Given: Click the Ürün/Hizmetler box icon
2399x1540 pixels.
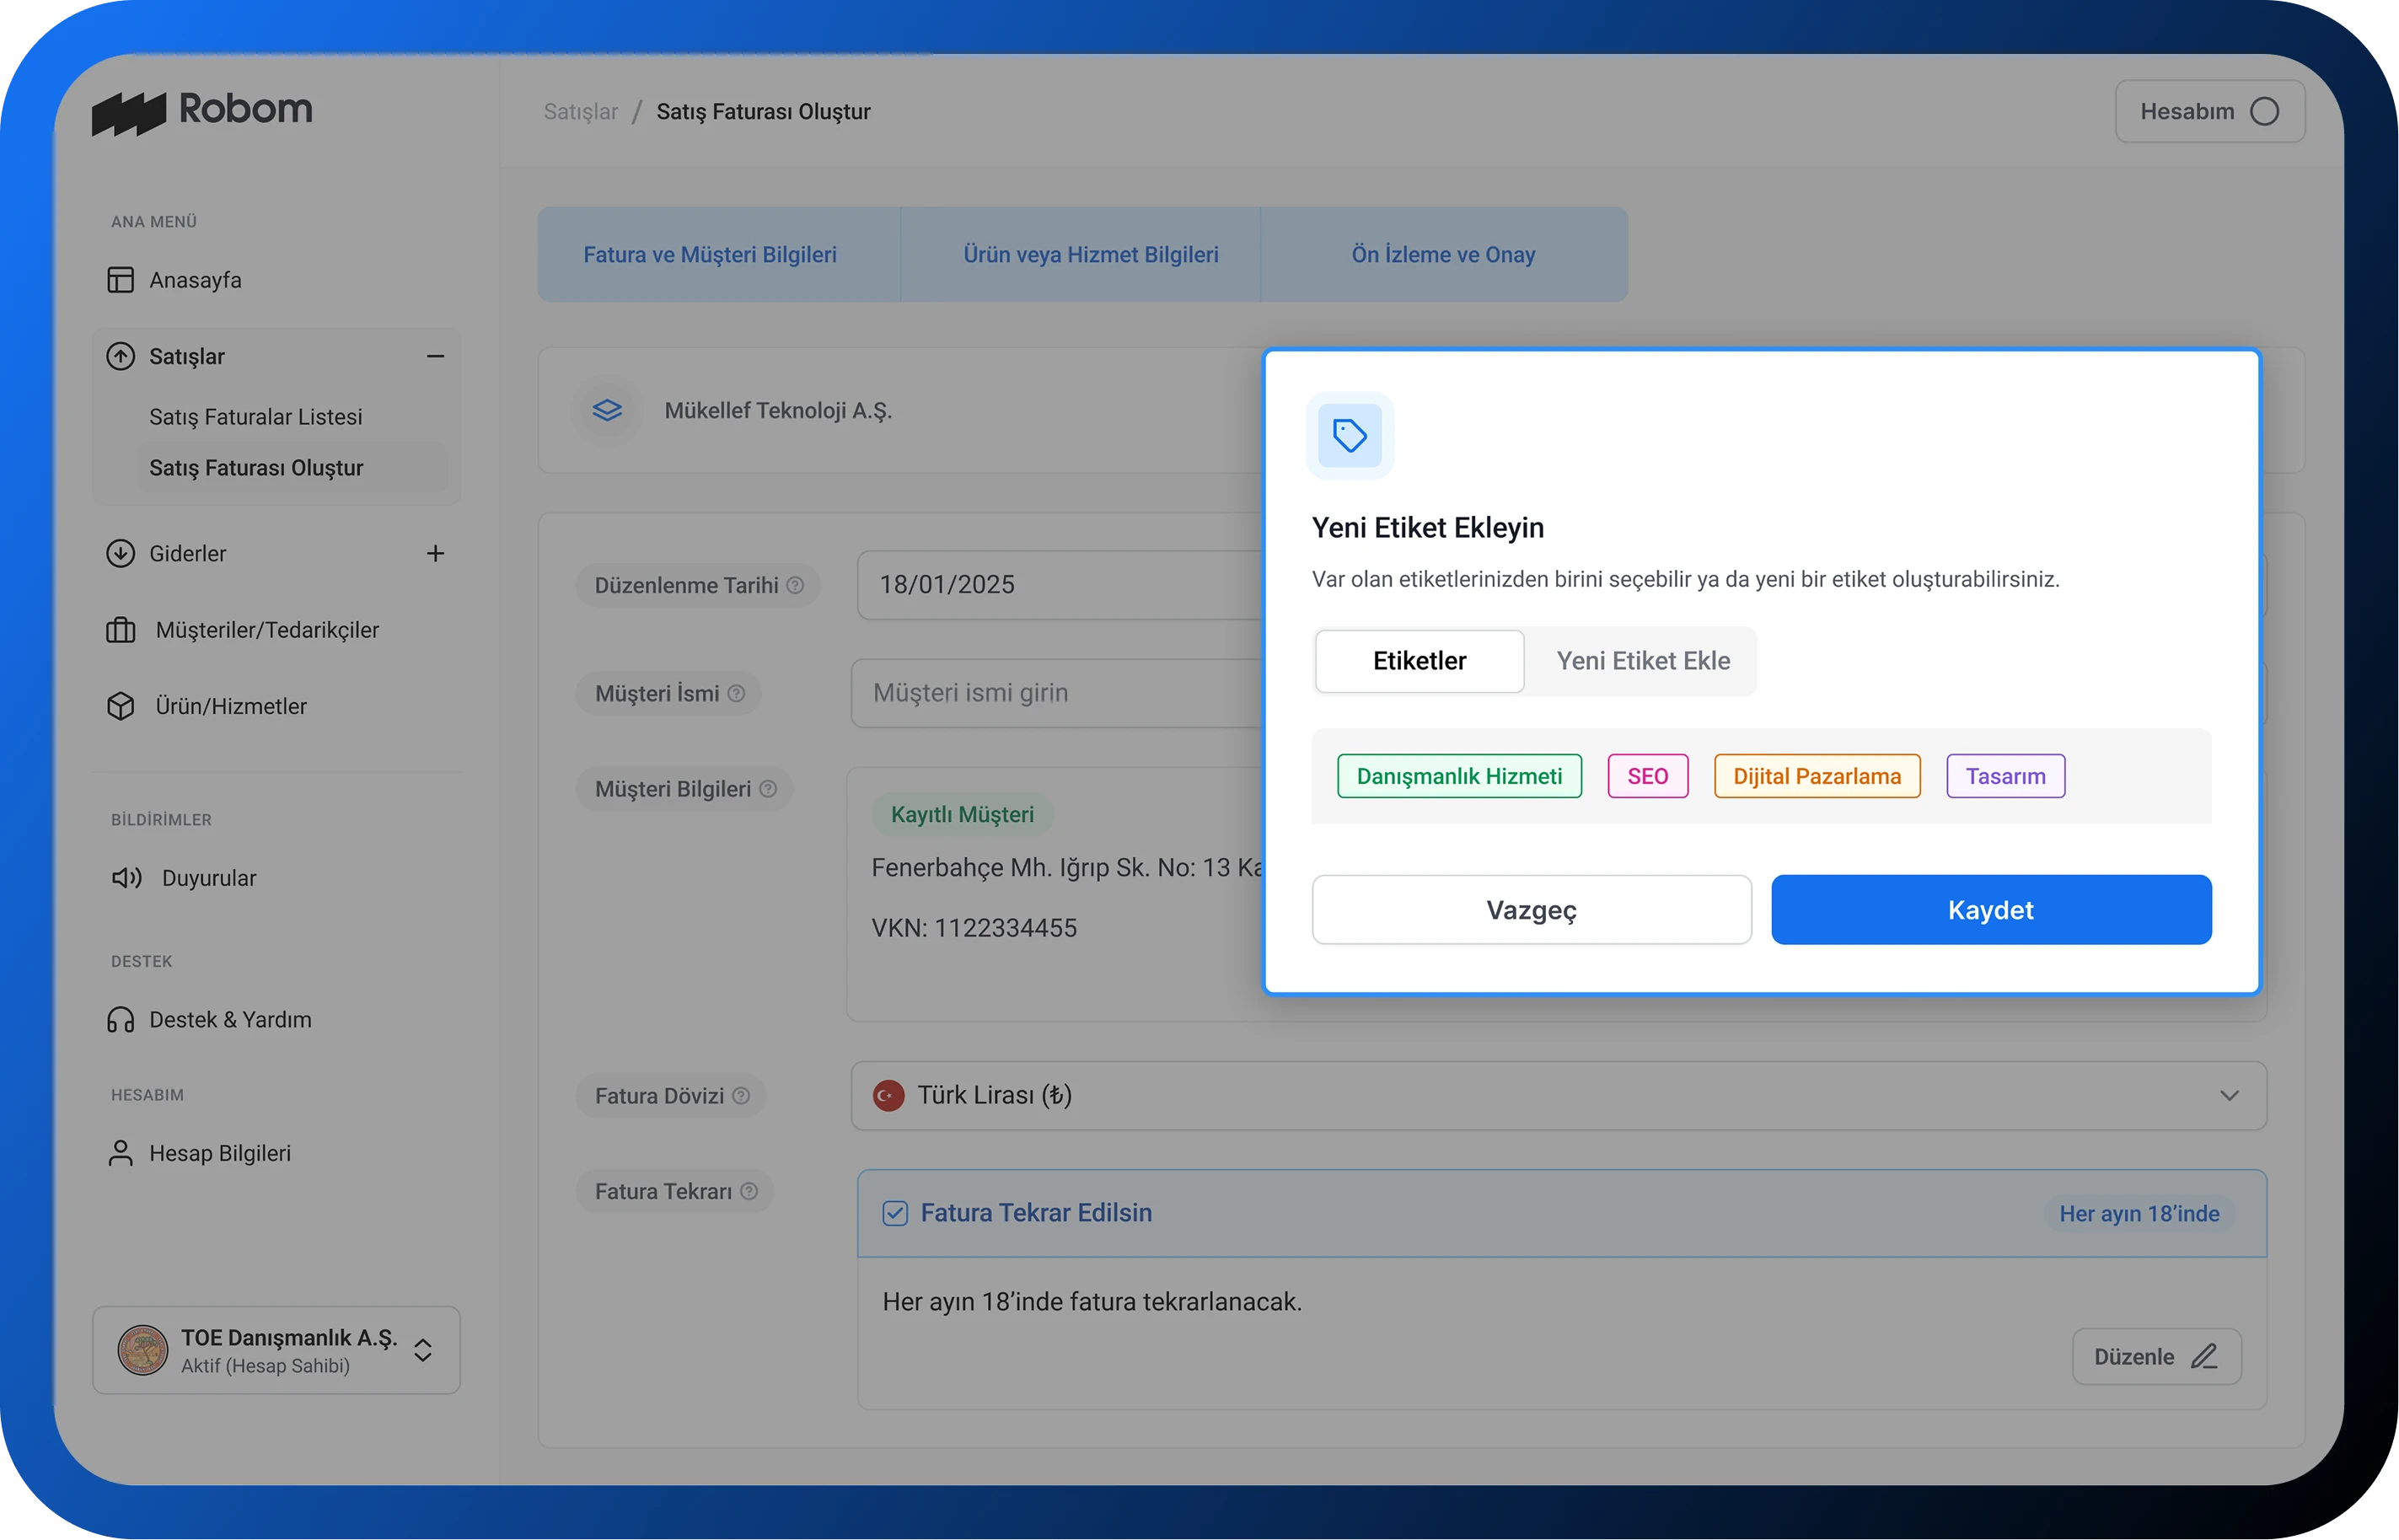Looking at the screenshot, I should [120, 706].
